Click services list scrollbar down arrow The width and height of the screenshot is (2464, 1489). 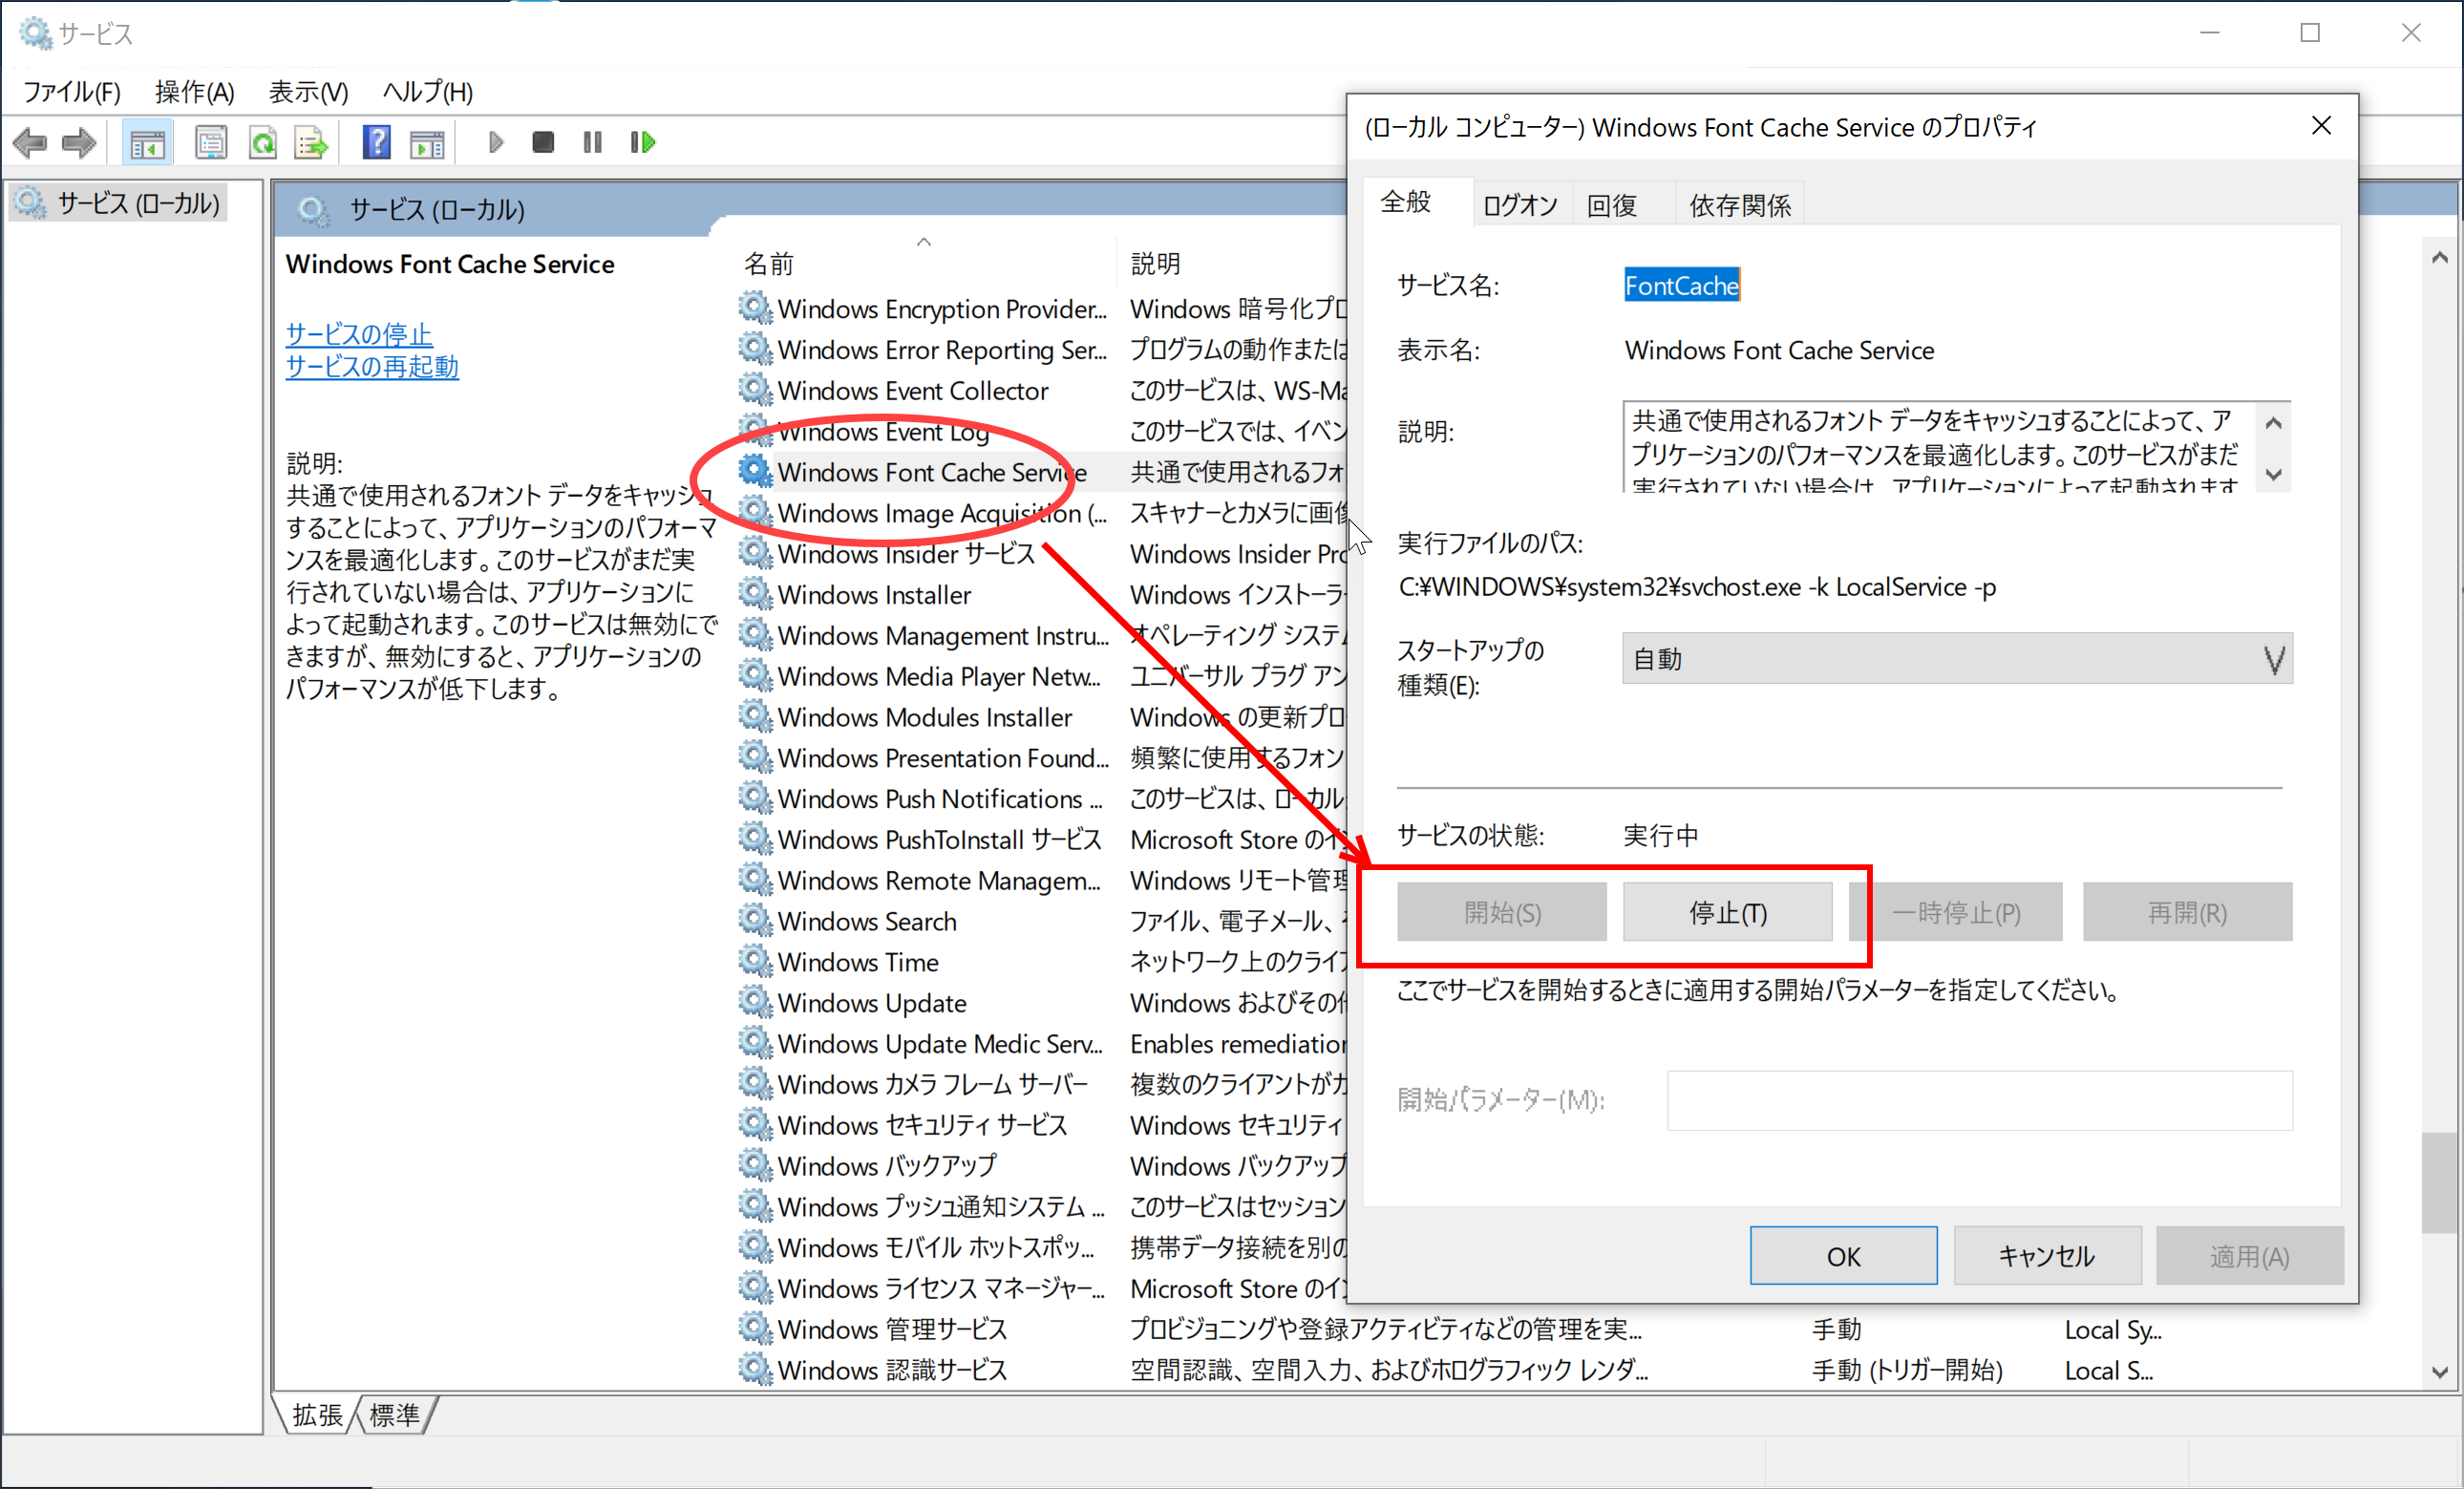tap(2440, 1372)
